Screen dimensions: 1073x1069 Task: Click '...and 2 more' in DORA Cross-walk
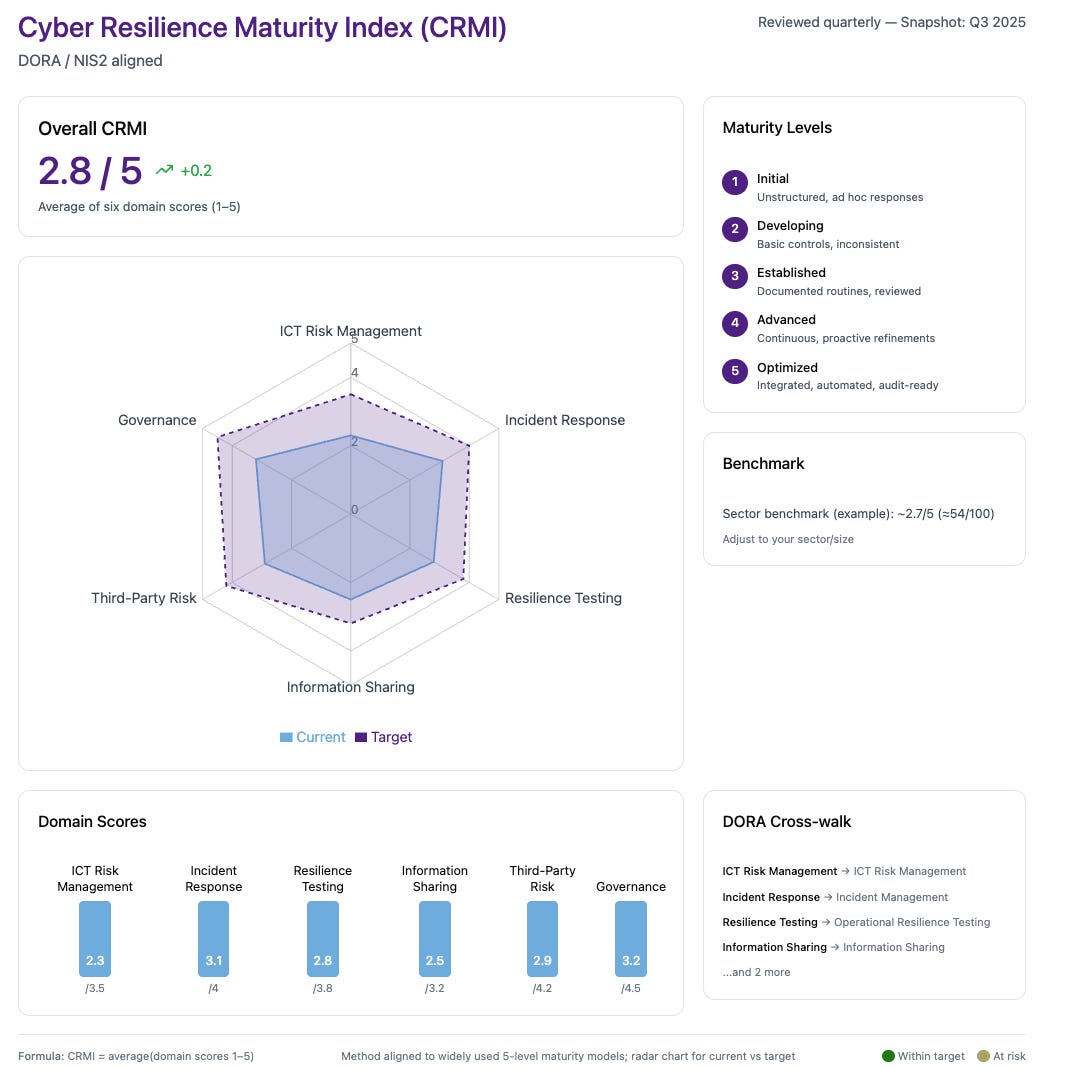(x=756, y=972)
